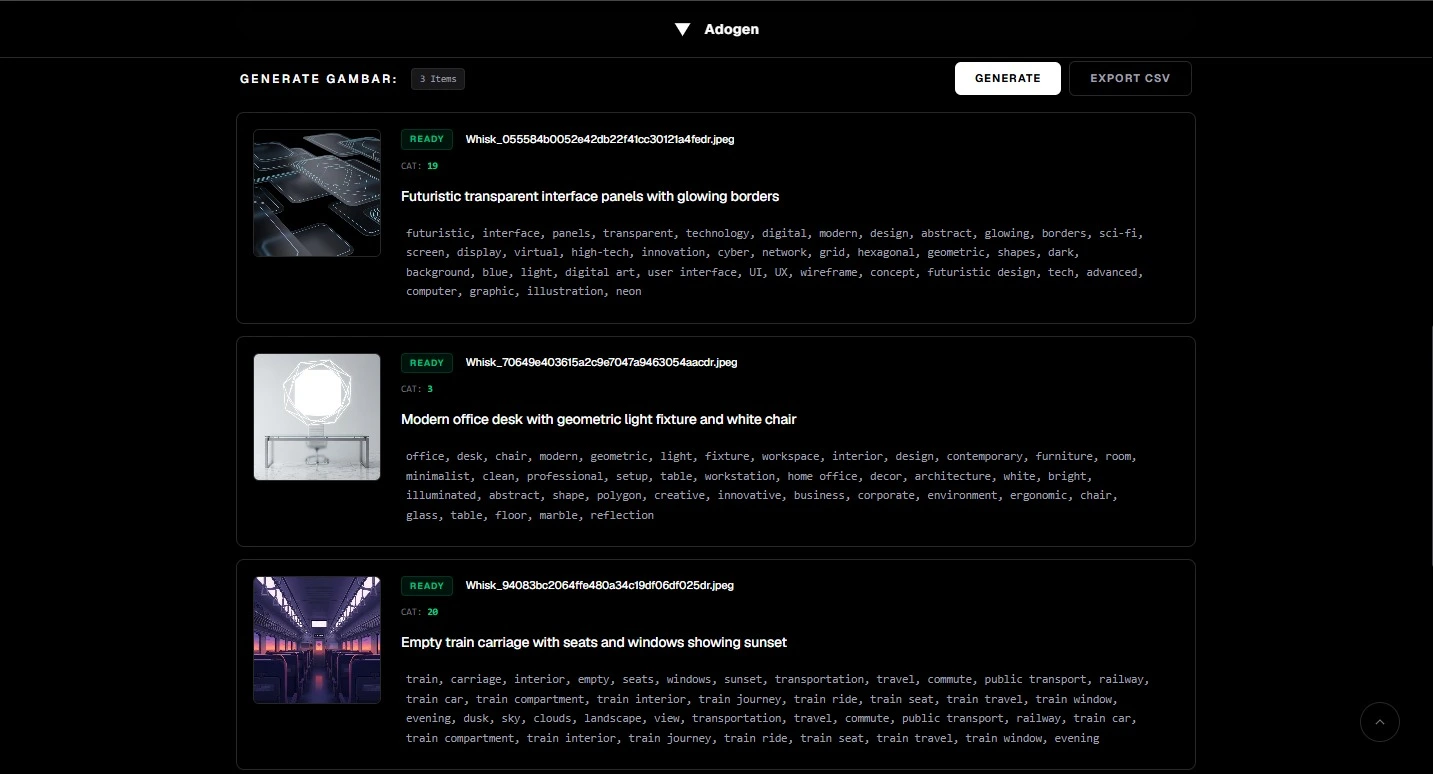Image resolution: width=1433 pixels, height=774 pixels.
Task: Export results using EXPORT CSV
Action: [x=1130, y=78]
